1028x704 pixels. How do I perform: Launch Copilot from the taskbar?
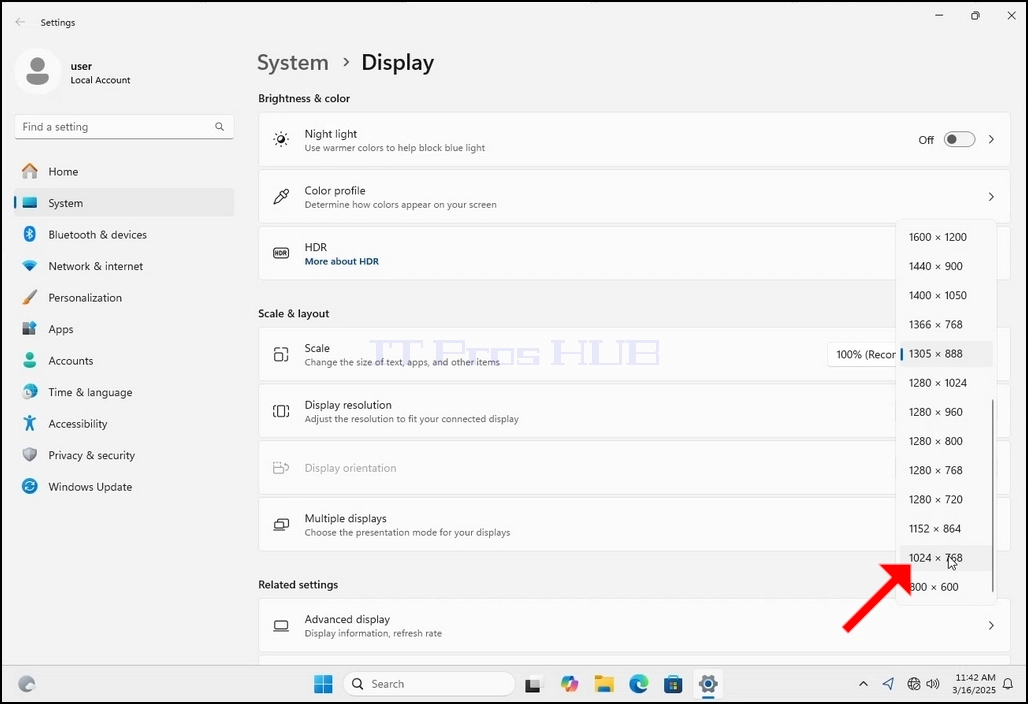coord(569,684)
